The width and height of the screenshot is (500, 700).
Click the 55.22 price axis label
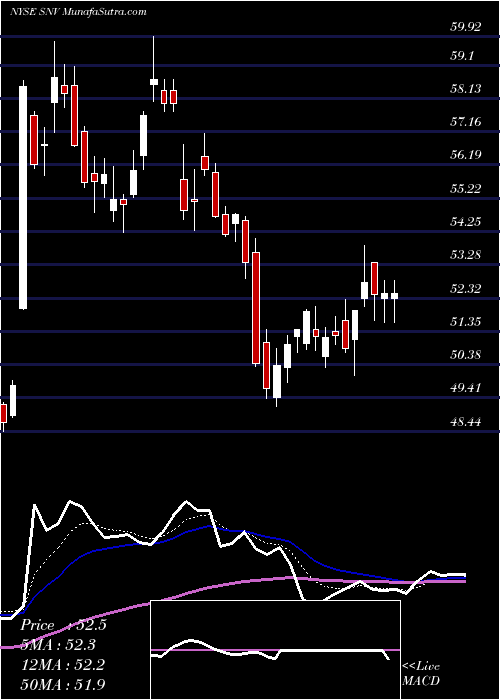point(465,188)
